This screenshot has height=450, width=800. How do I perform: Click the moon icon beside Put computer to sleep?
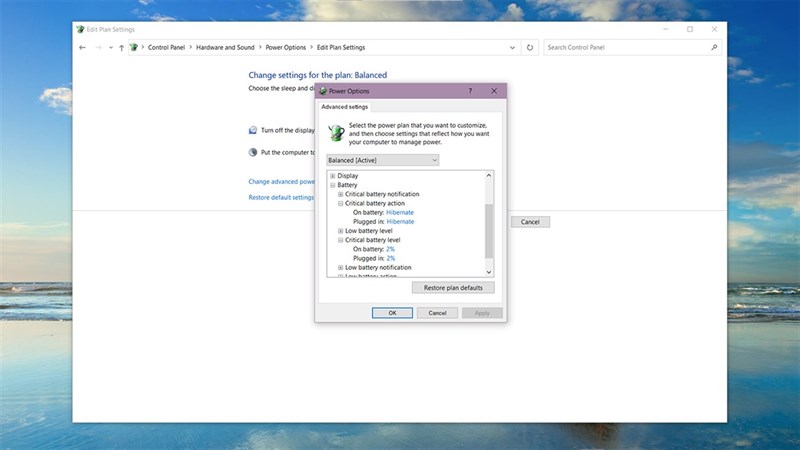[x=253, y=152]
